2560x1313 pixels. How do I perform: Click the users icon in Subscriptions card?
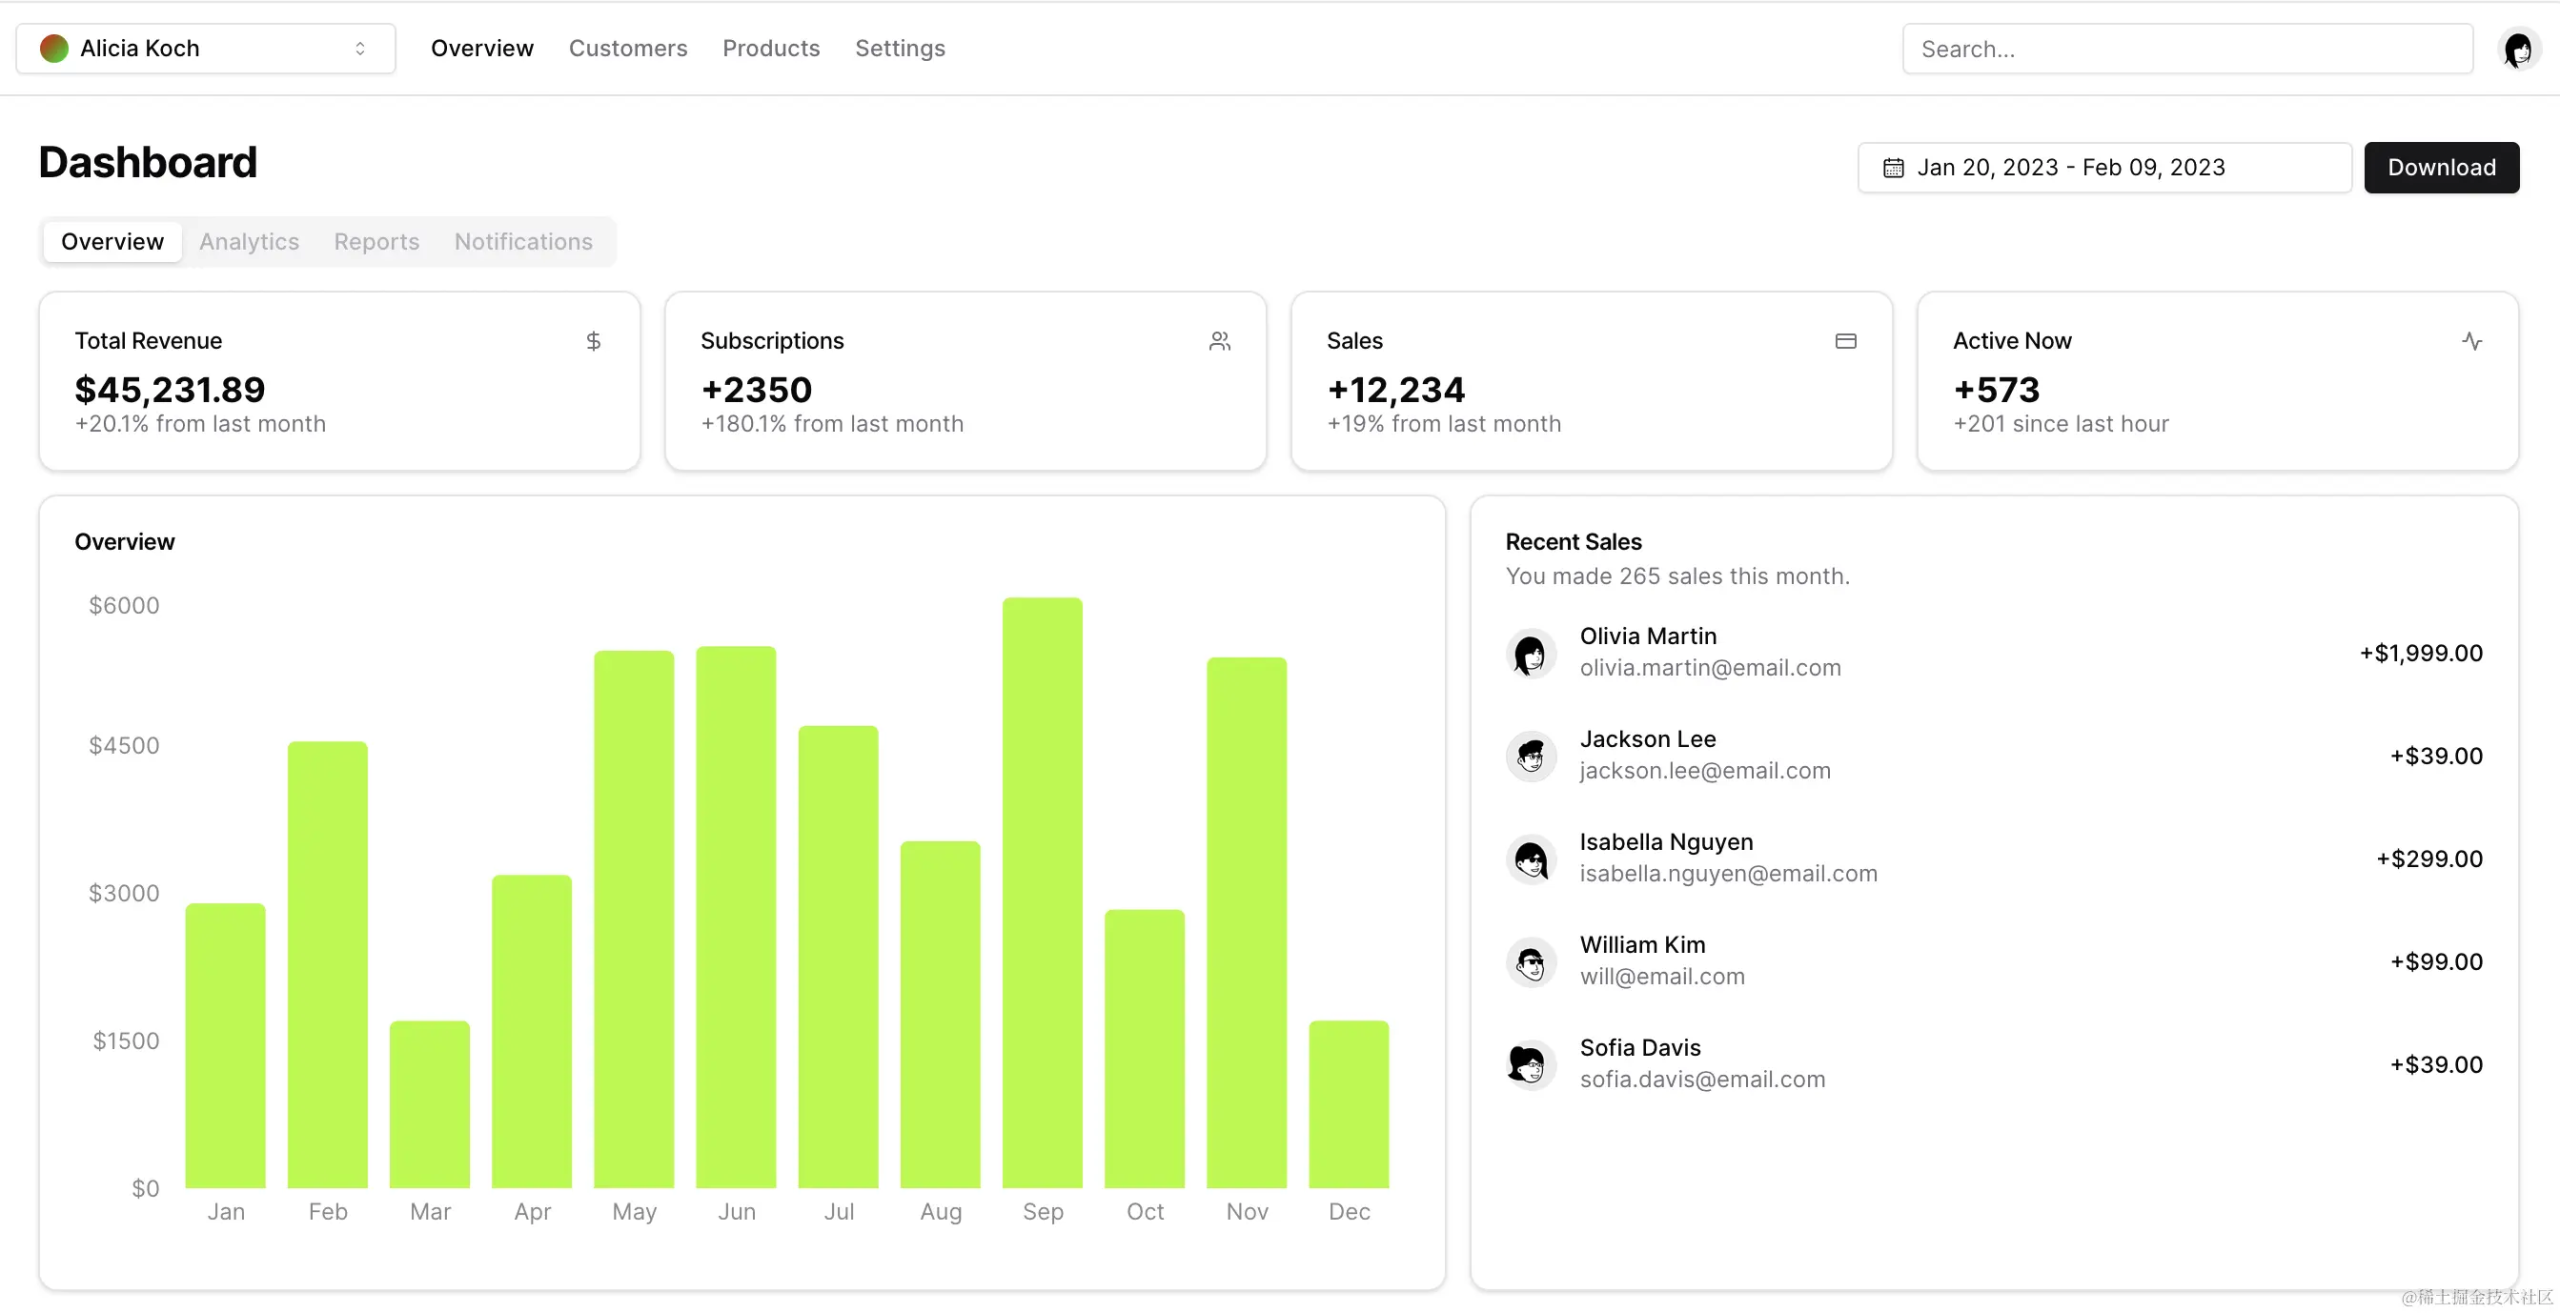(1219, 341)
